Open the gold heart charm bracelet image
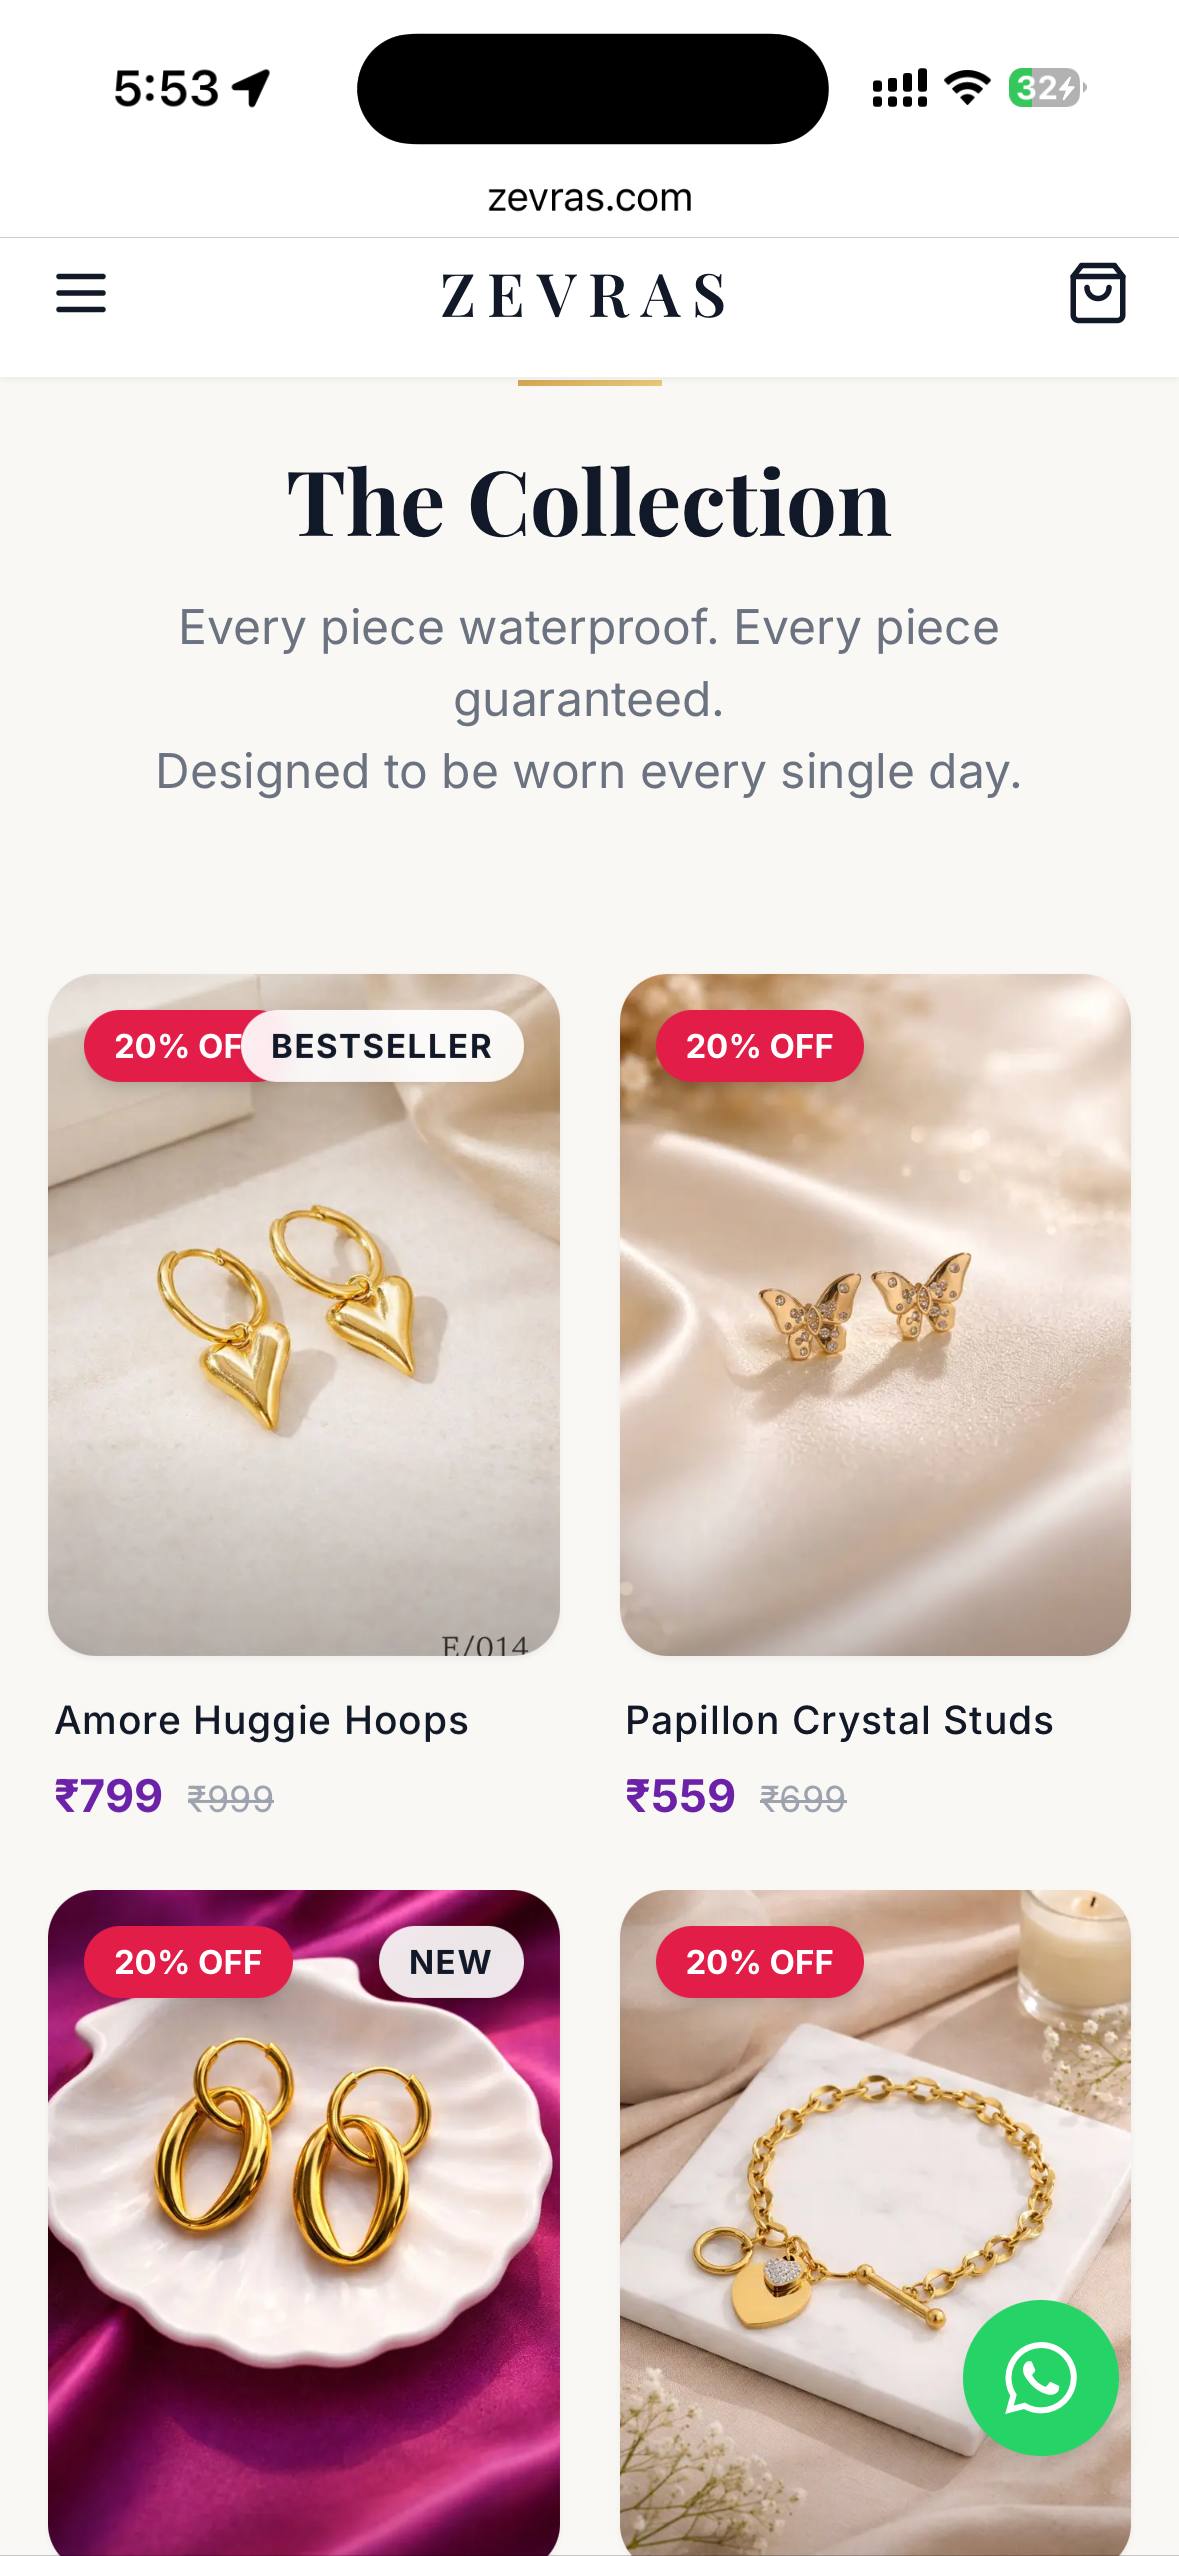This screenshot has height=2556, width=1179. pyautogui.click(x=875, y=2222)
